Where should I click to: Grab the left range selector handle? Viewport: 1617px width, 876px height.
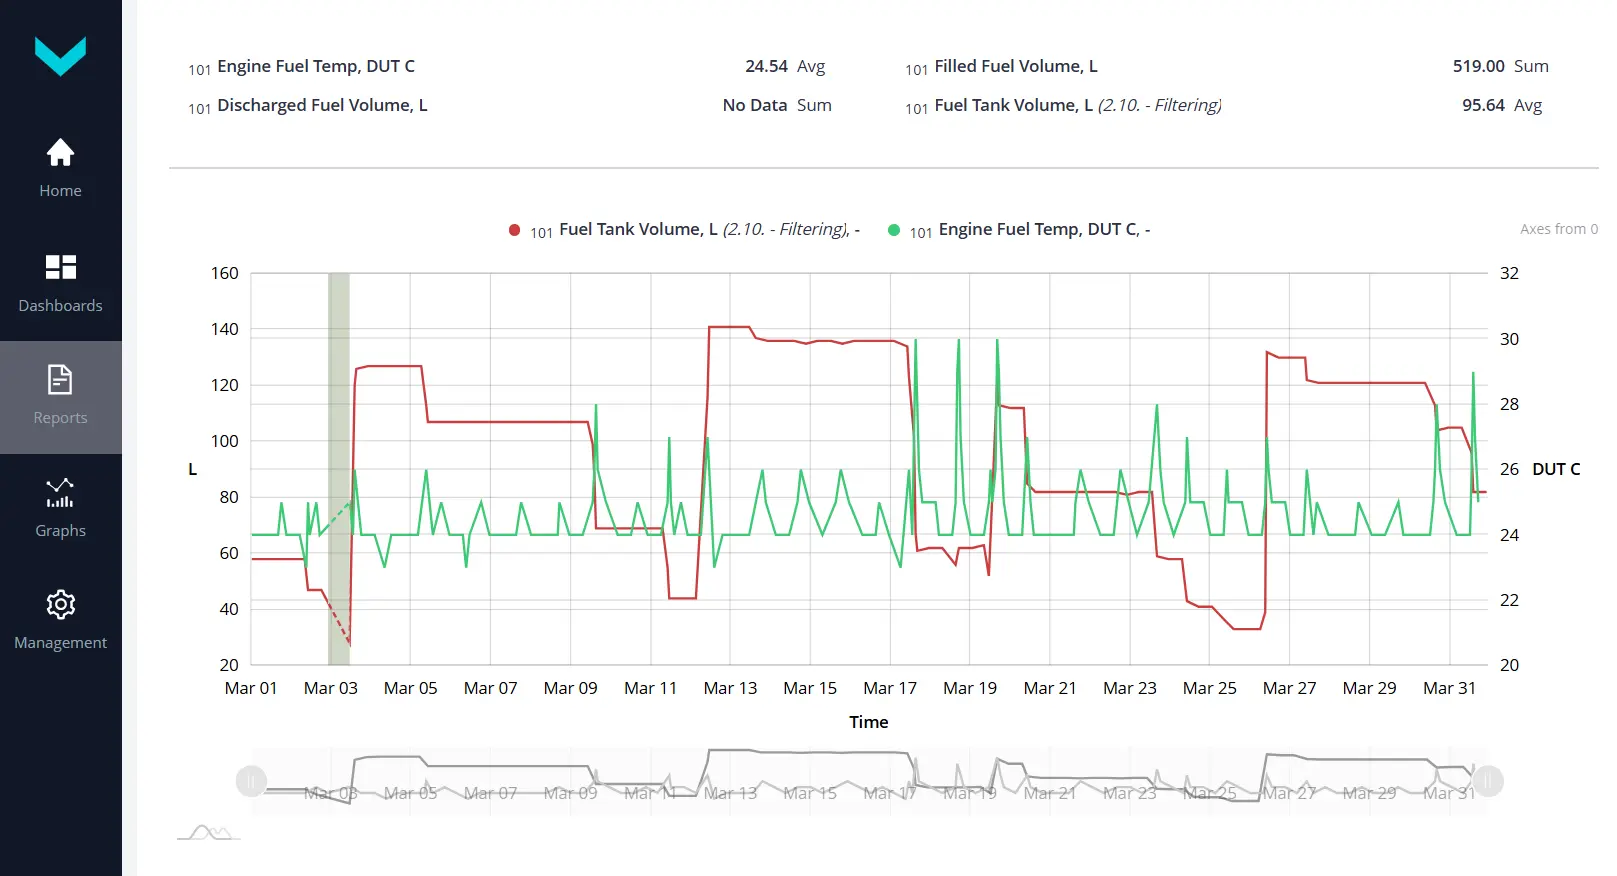251,781
